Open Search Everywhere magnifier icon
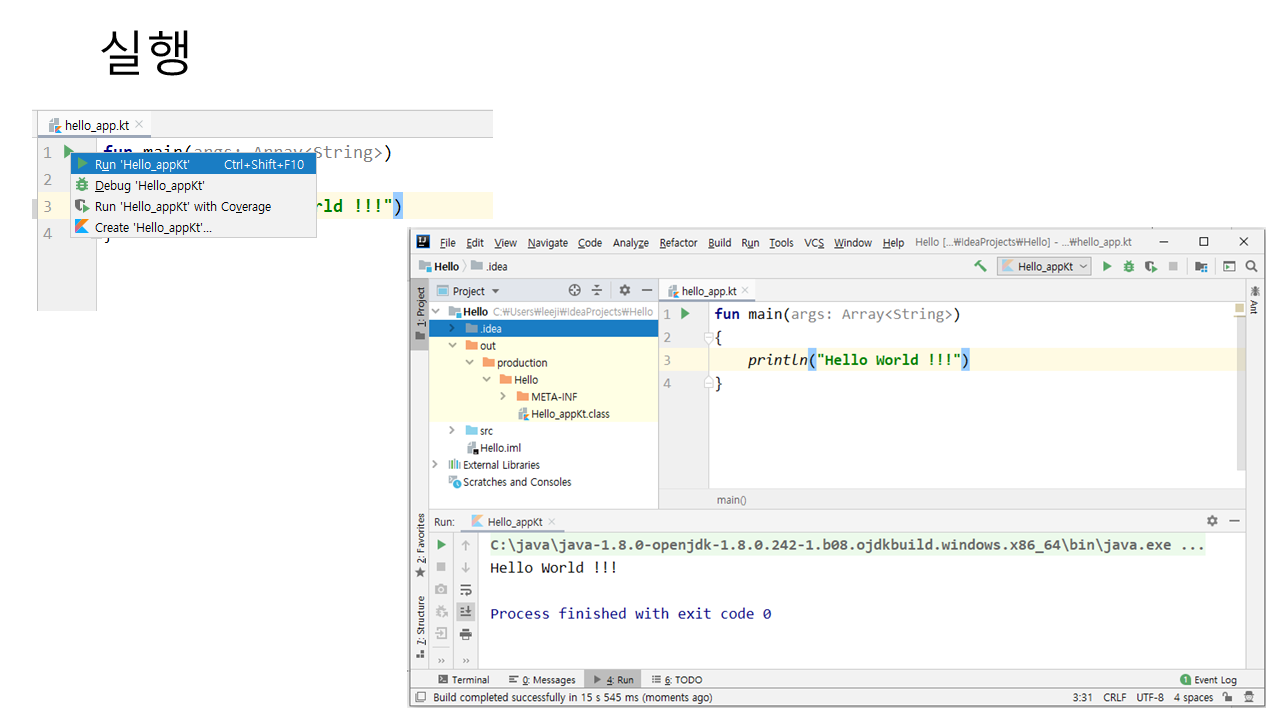Image resolution: width=1280 pixels, height=720 pixels. (1251, 267)
